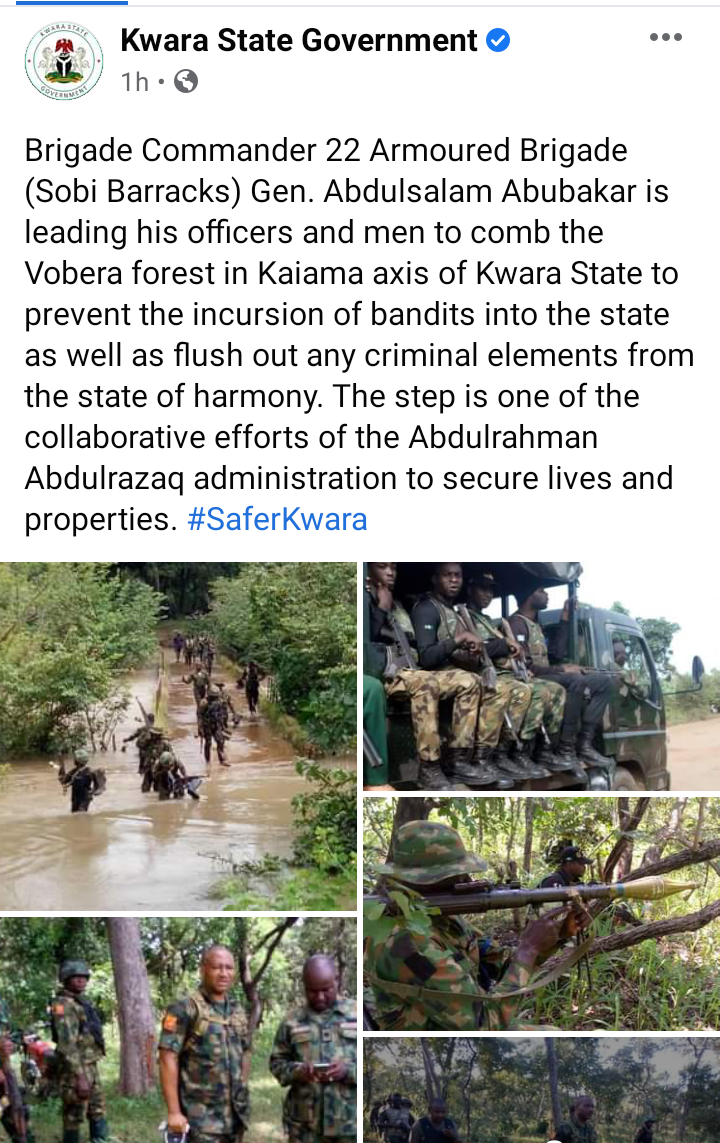
Task: Click the Kwara State Government profile logo
Action: (x=64, y=61)
